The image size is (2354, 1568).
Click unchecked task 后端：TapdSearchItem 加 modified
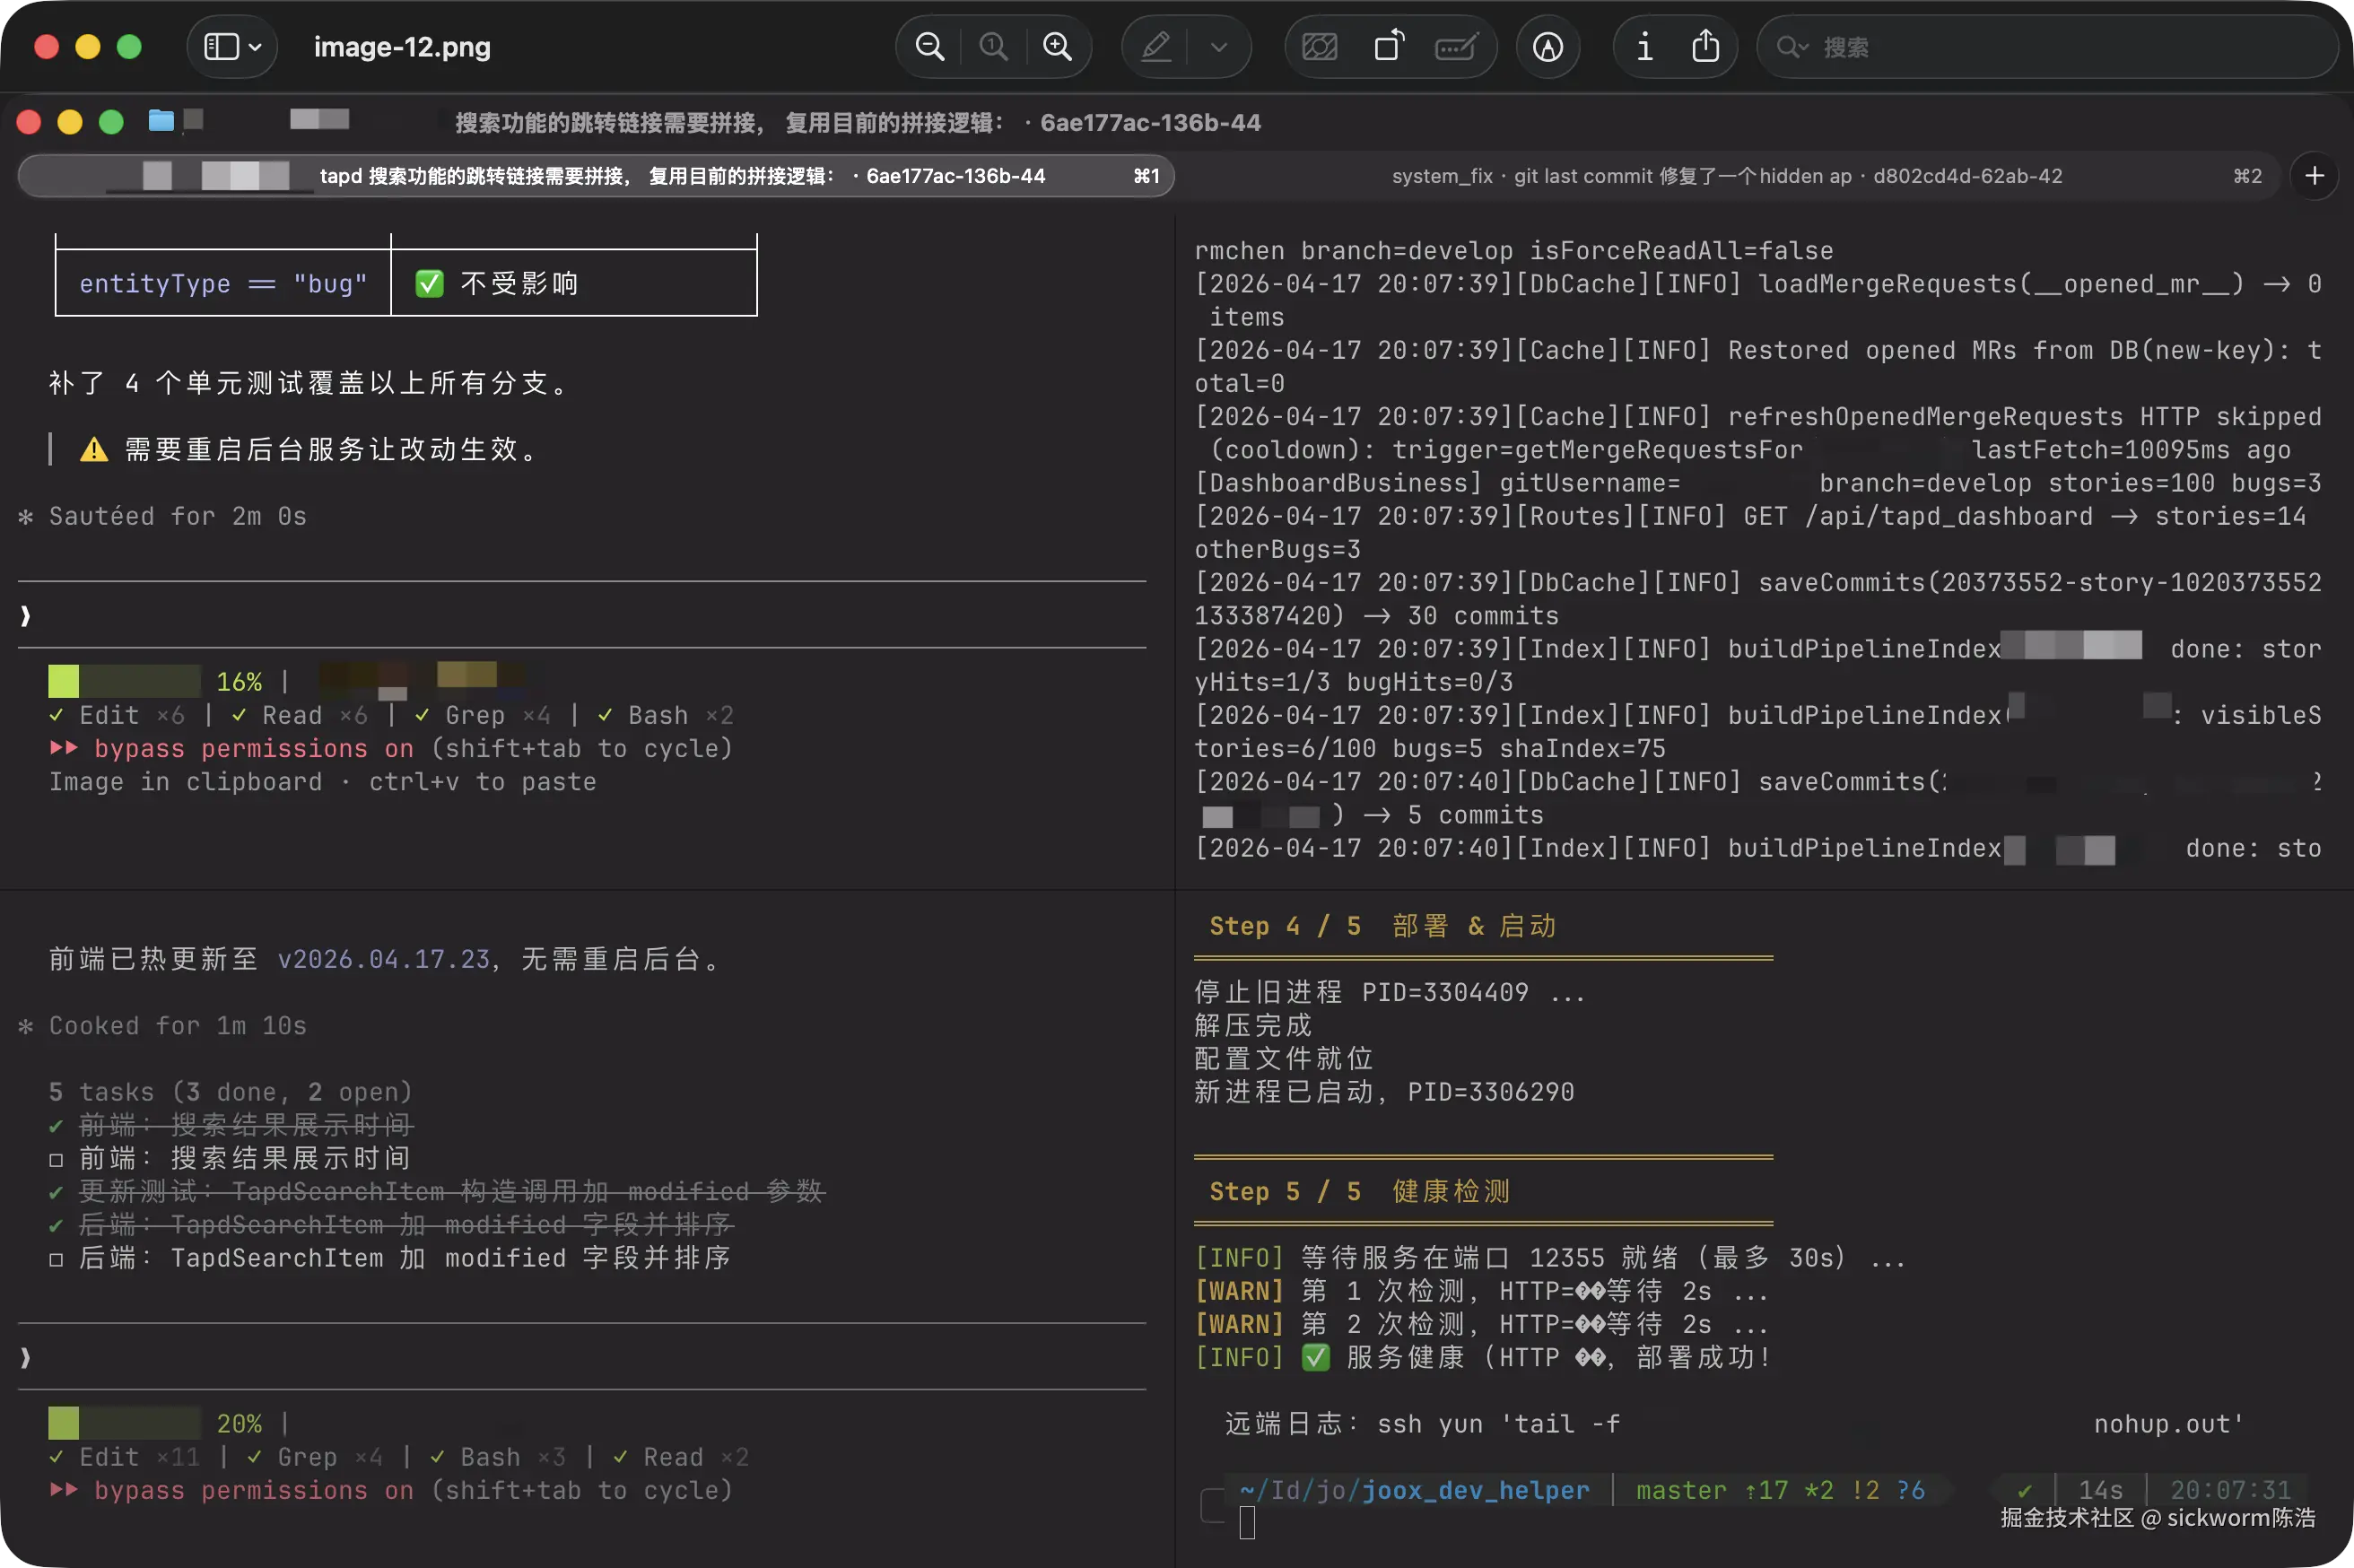390,1257
